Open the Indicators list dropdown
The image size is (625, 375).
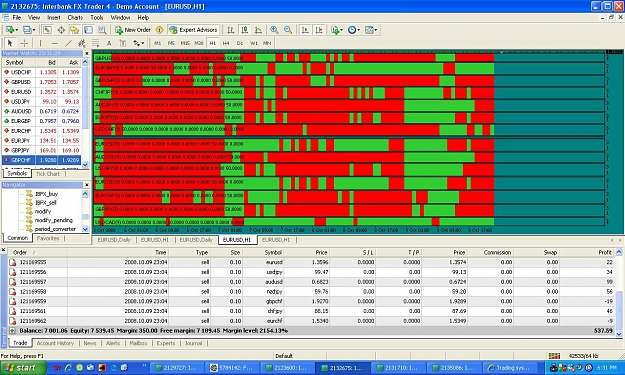[x=337, y=30]
